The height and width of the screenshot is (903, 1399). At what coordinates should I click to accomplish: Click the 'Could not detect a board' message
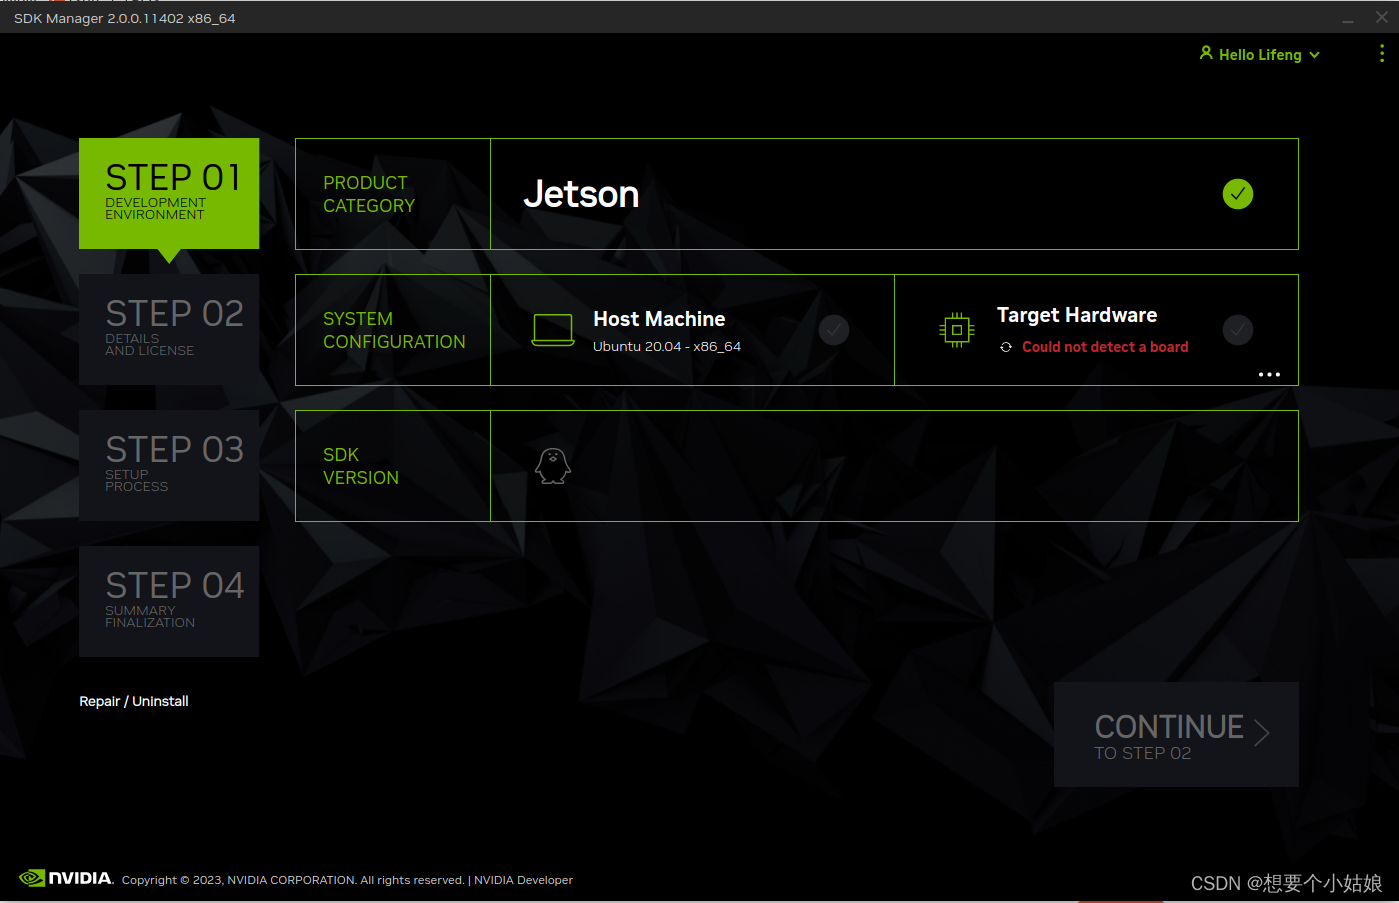(1105, 347)
